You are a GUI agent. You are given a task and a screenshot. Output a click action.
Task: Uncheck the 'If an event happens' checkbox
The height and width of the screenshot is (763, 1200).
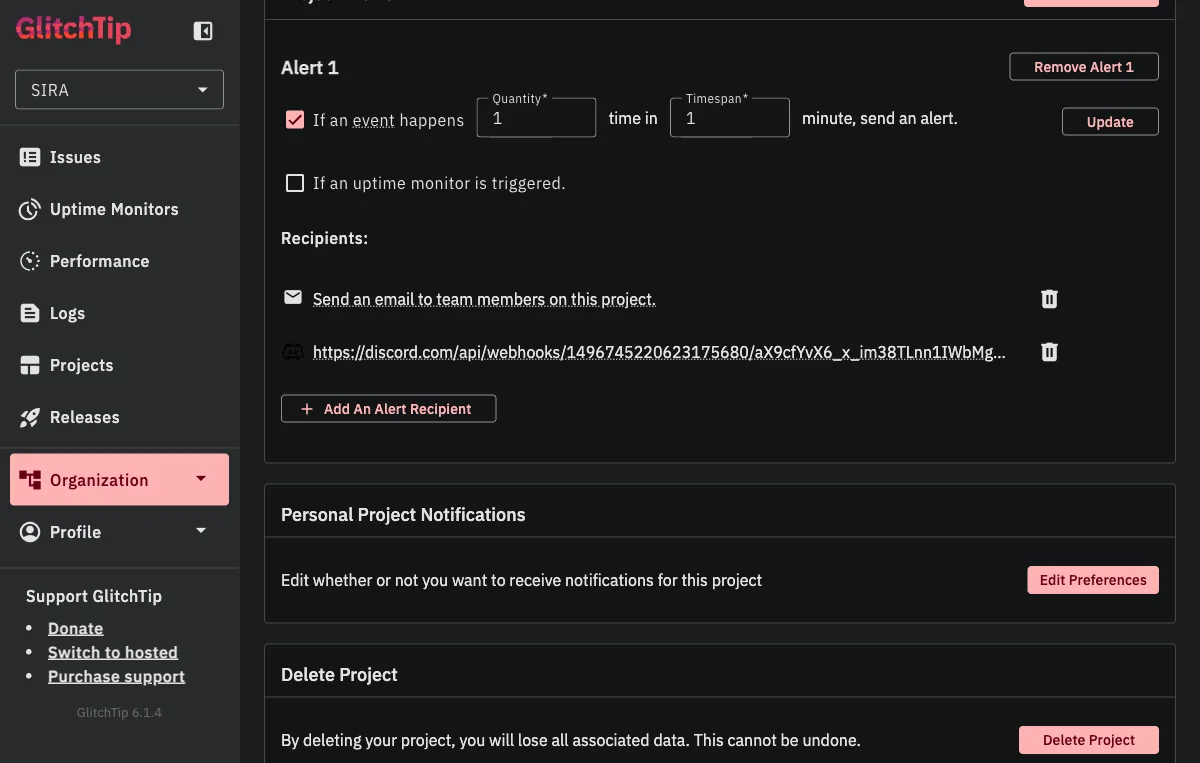click(295, 120)
